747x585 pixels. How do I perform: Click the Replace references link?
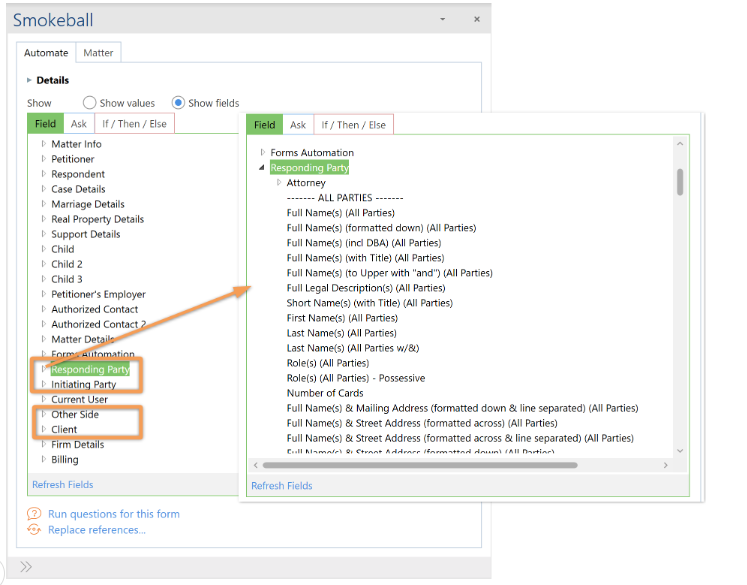coord(97,530)
